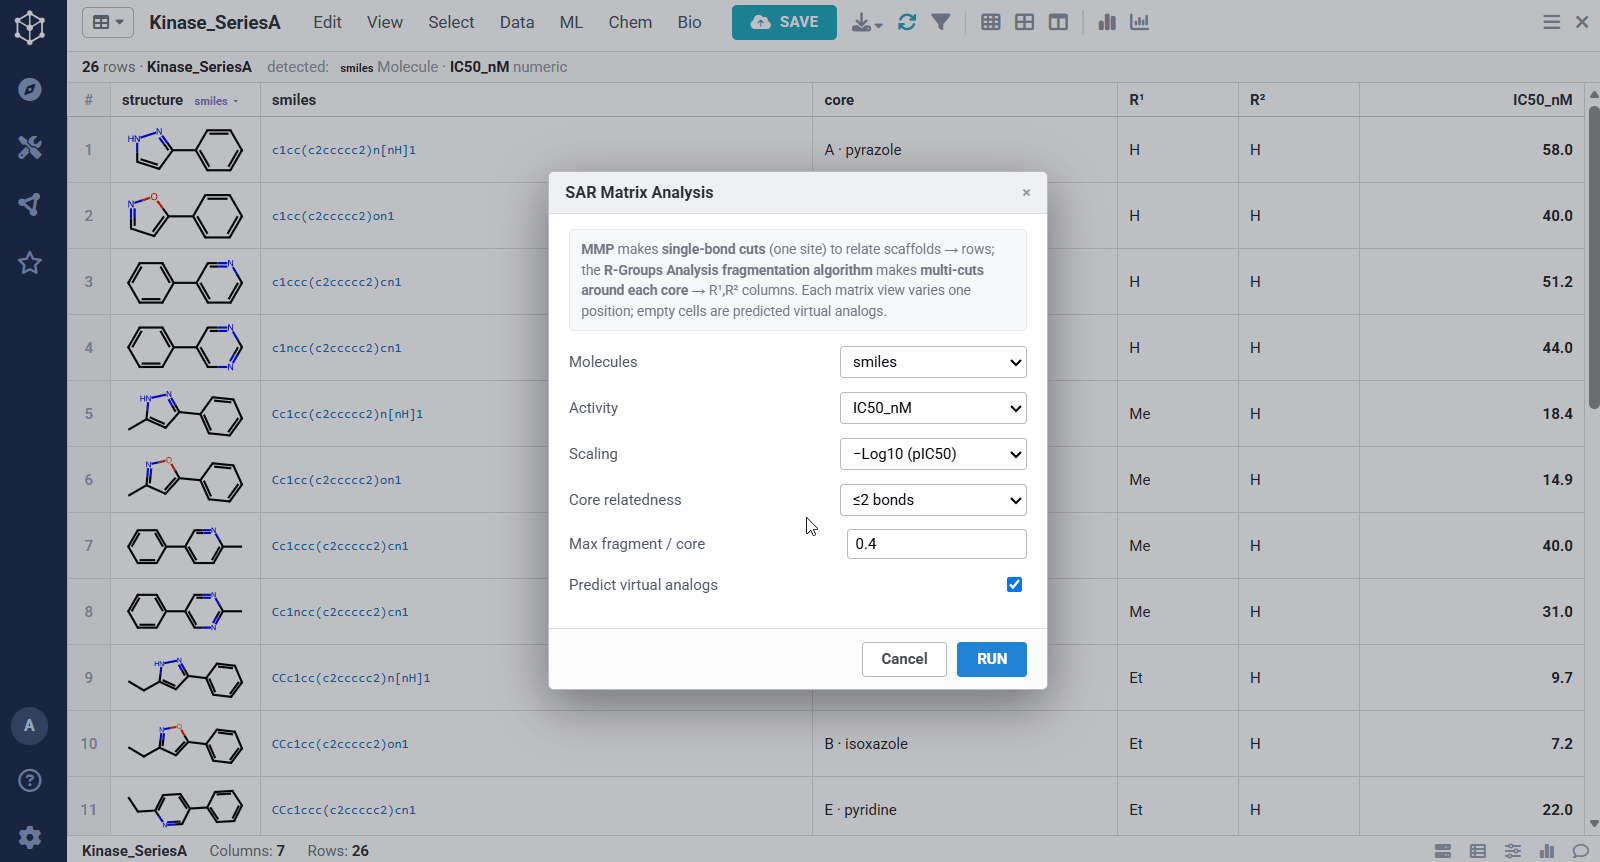Click the refresh table icon
The width and height of the screenshot is (1600, 862).
click(x=907, y=22)
